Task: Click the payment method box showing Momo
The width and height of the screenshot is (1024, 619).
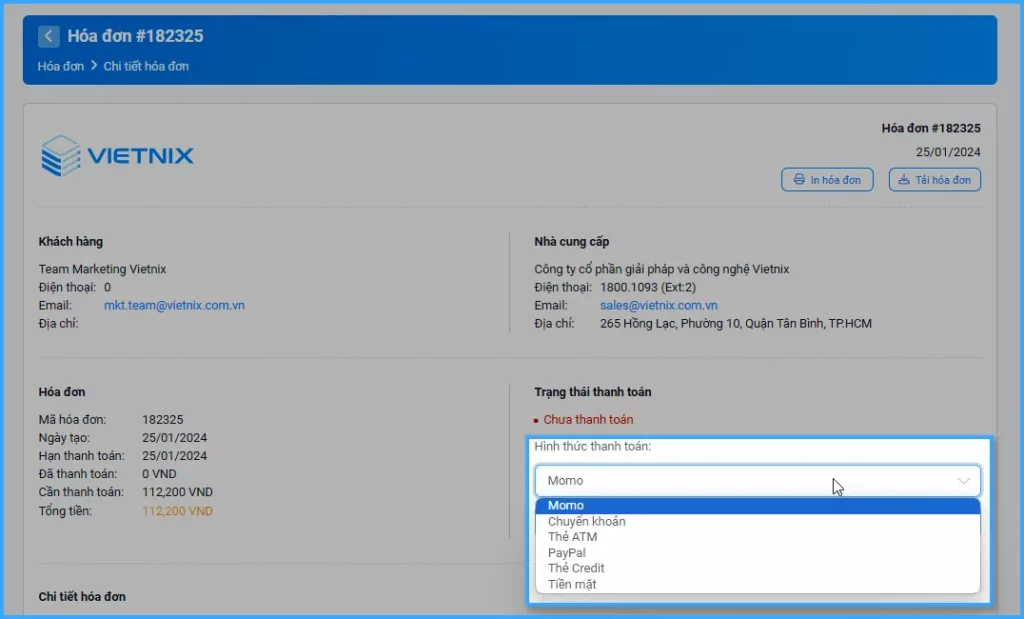Action: 740,481
